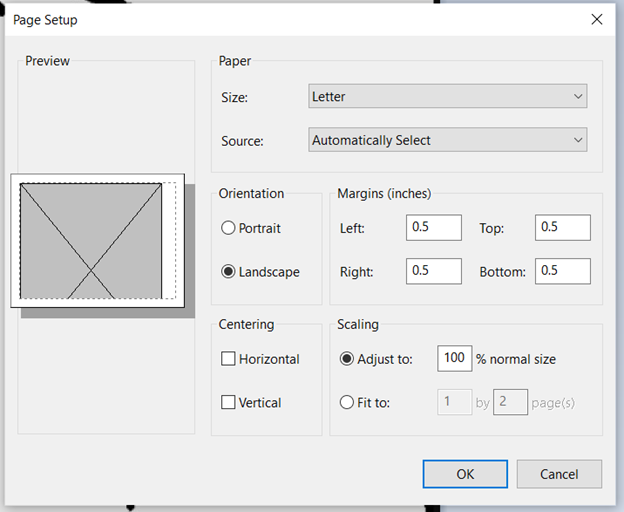Click the Adjust to percentage field

point(454,358)
